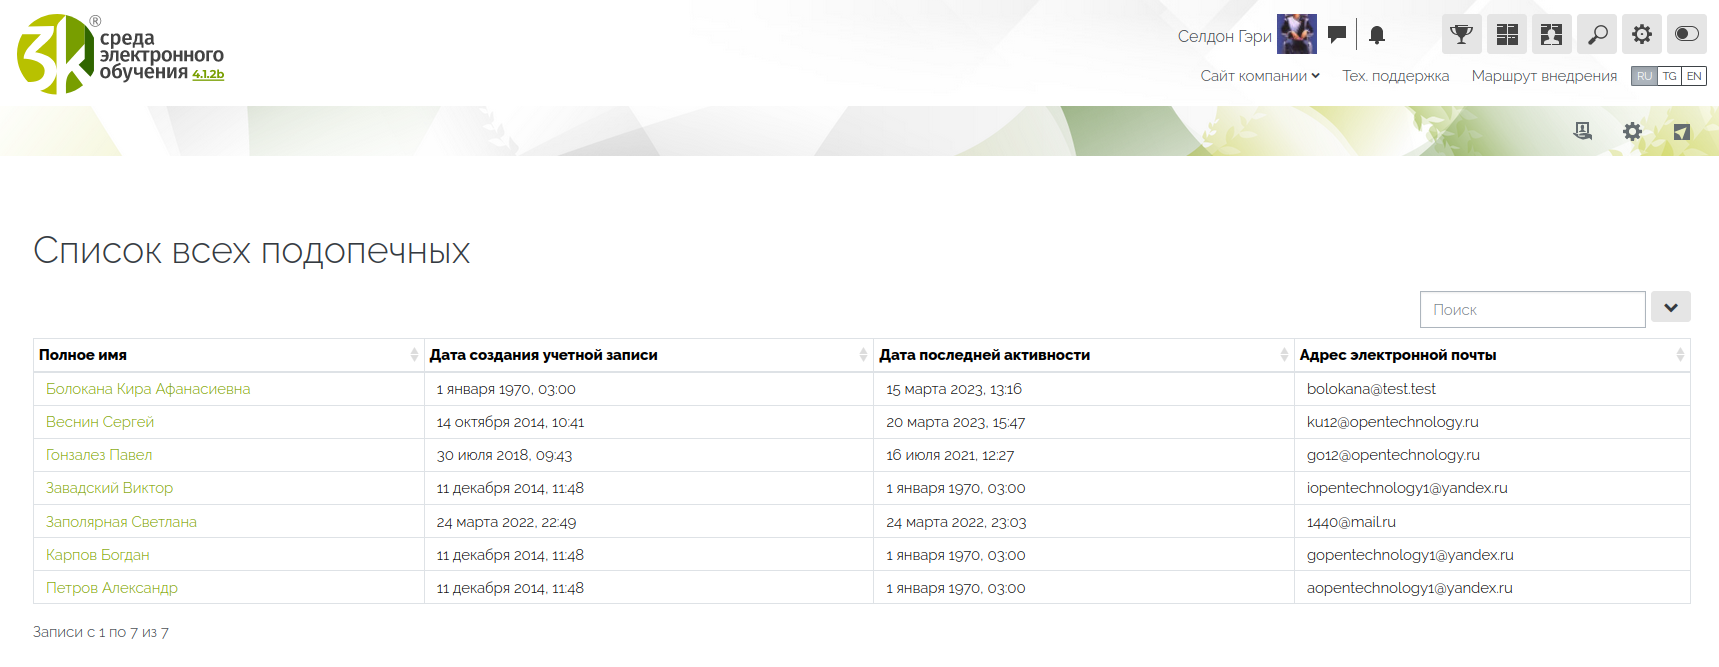Screen dimensions: 1719x667
Task: Open the Тех. поддержка menu item
Action: click(1395, 76)
